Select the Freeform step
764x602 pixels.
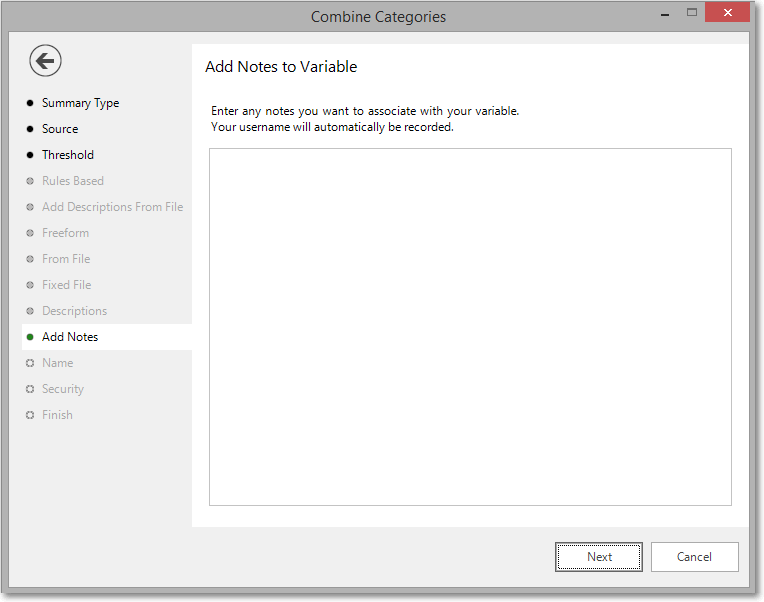[65, 233]
